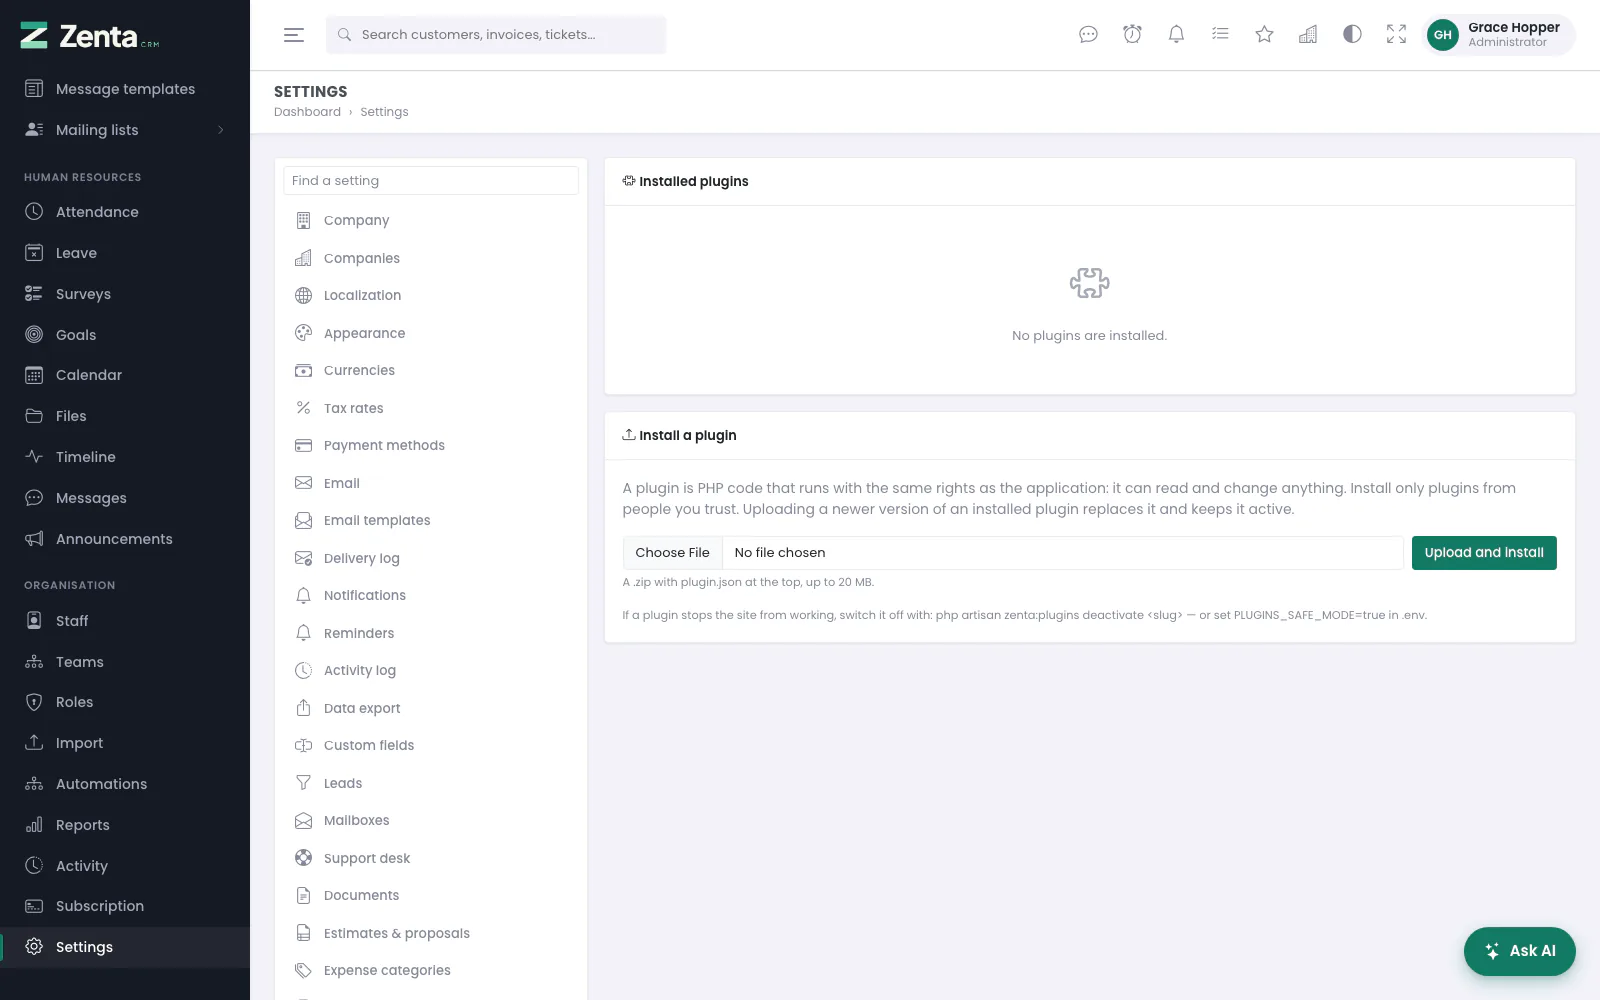
Task: Open the Ask AI assistant
Action: click(x=1520, y=951)
